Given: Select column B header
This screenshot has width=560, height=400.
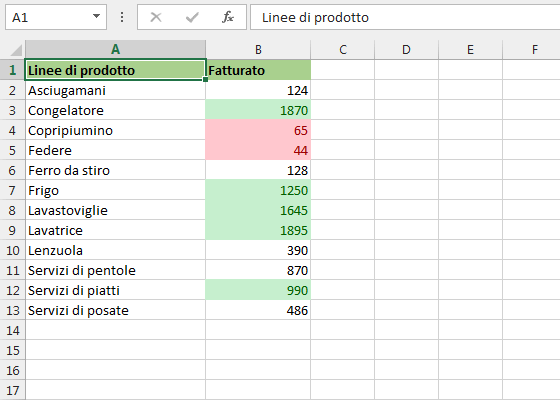Looking at the screenshot, I should click(x=258, y=49).
